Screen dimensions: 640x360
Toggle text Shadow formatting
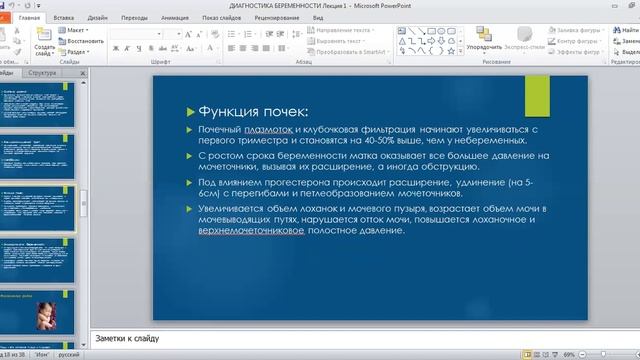151,49
